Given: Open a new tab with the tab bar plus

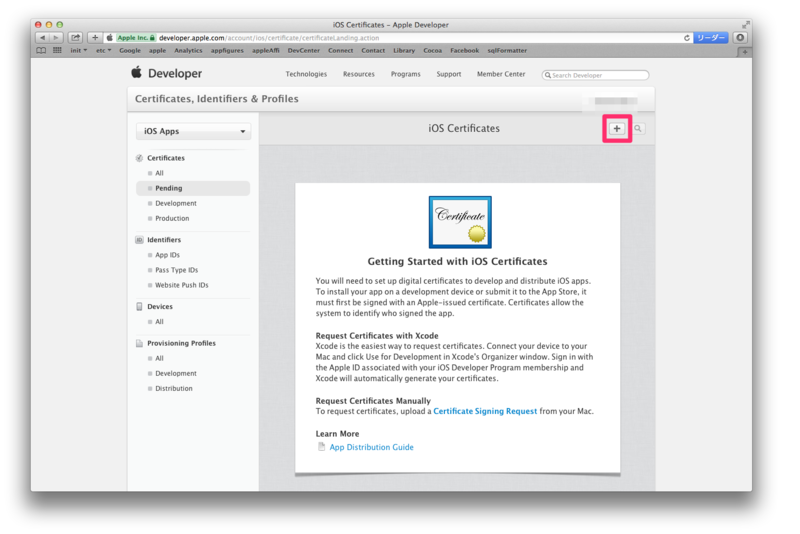Looking at the screenshot, I should (x=744, y=52).
